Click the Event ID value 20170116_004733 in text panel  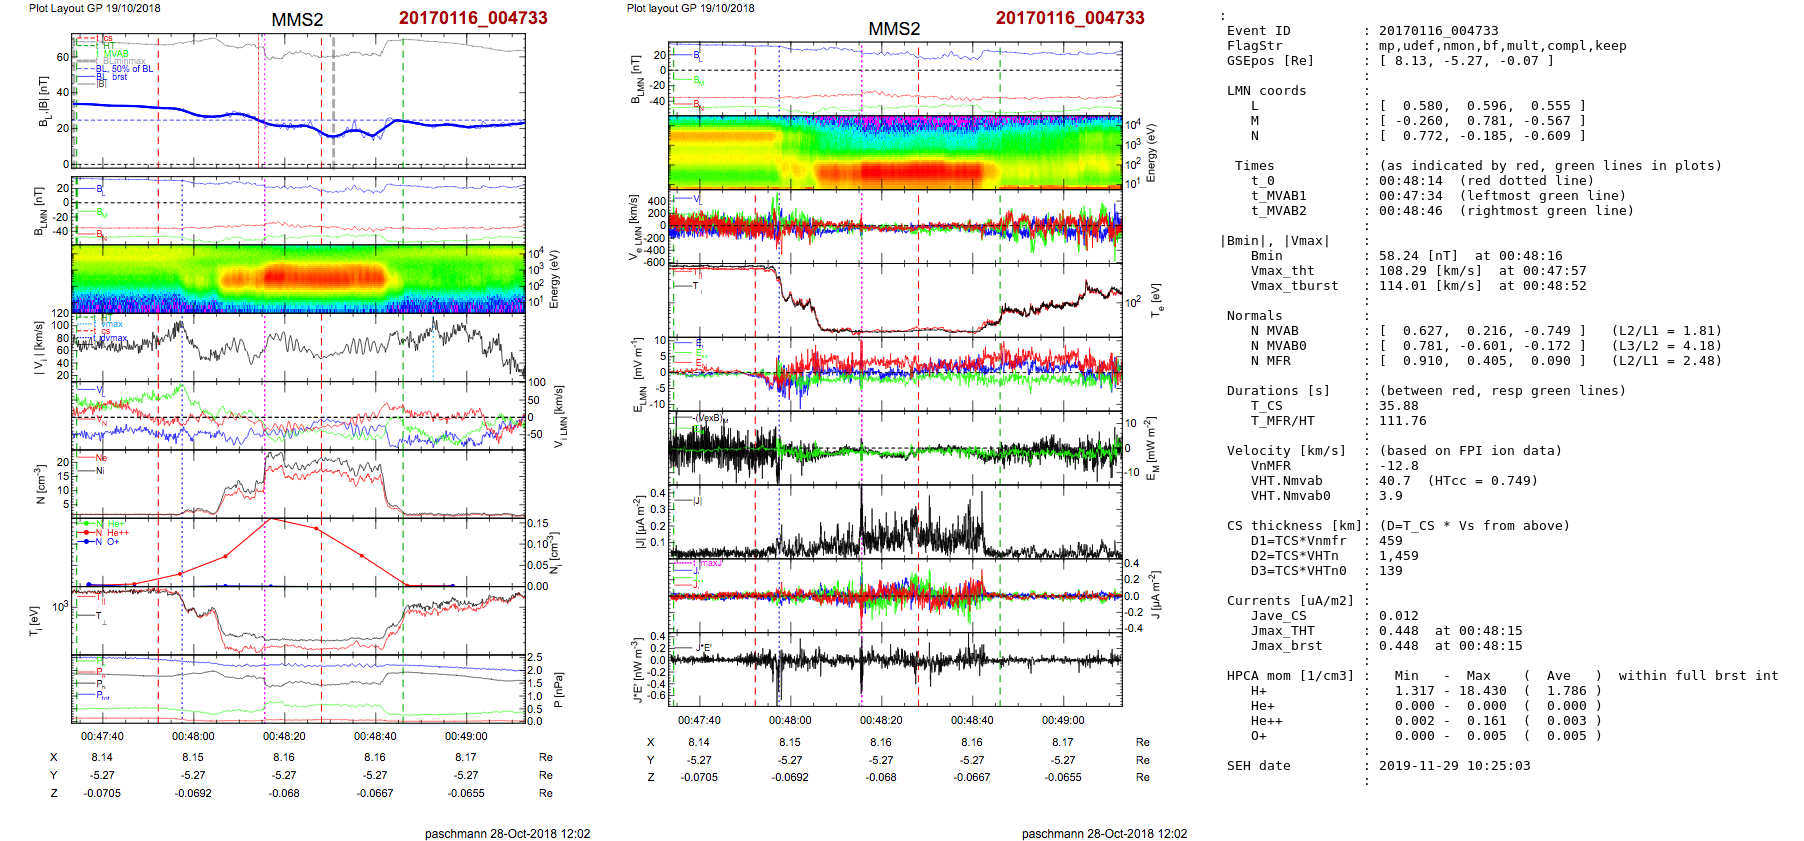1439,31
